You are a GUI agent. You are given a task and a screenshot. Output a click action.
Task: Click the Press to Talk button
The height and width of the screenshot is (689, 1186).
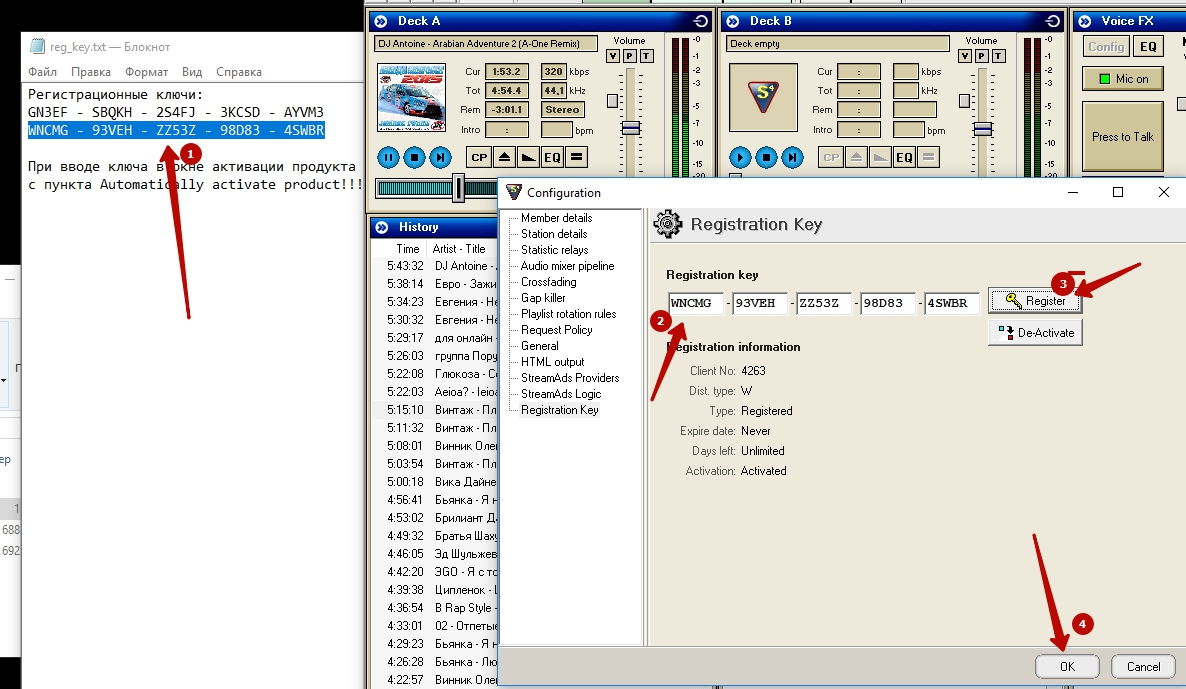point(1122,137)
